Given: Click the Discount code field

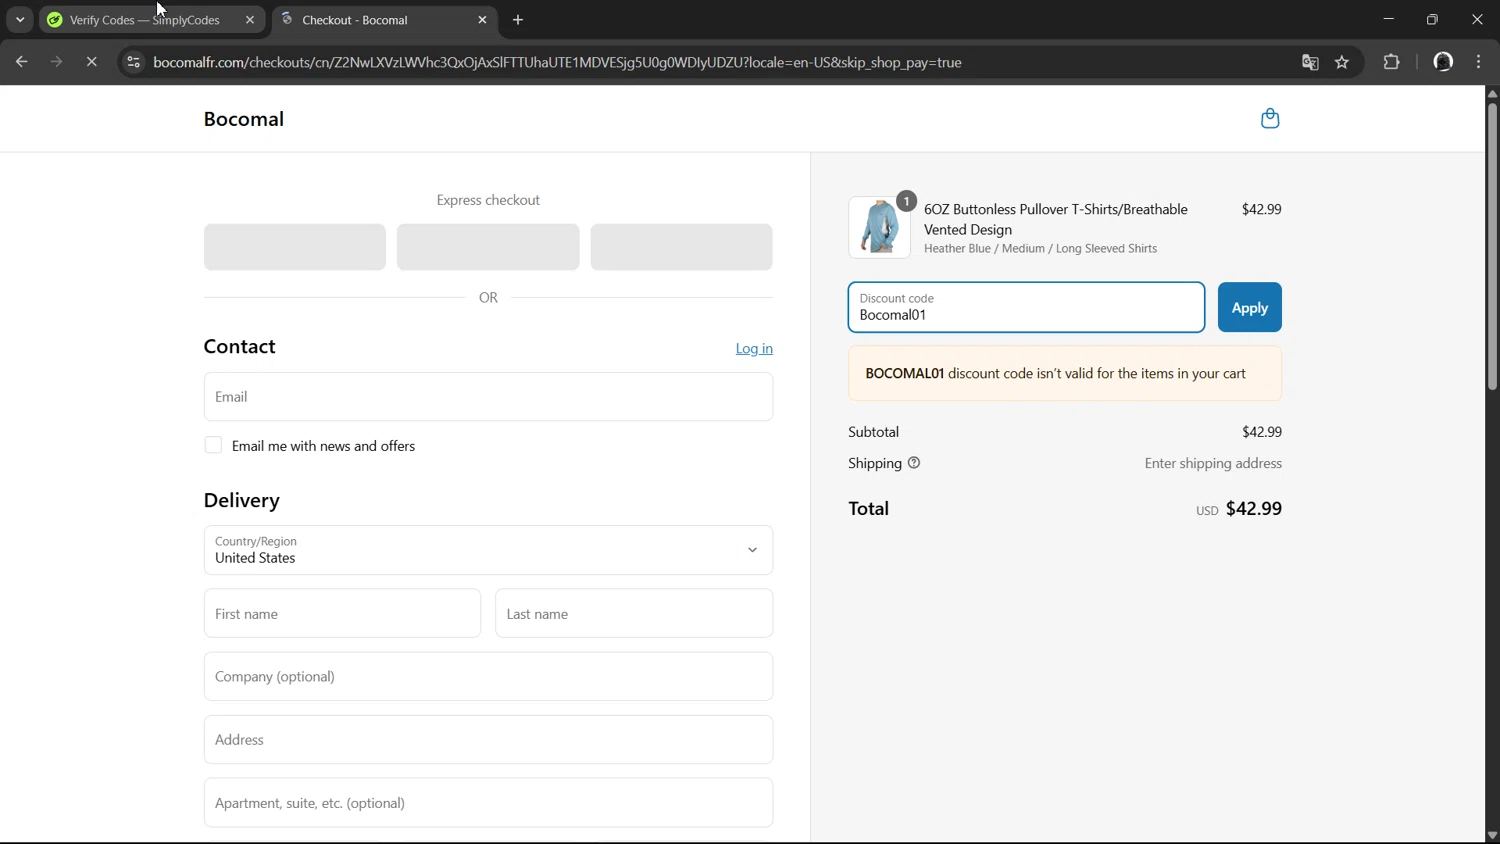Looking at the screenshot, I should point(1026,307).
